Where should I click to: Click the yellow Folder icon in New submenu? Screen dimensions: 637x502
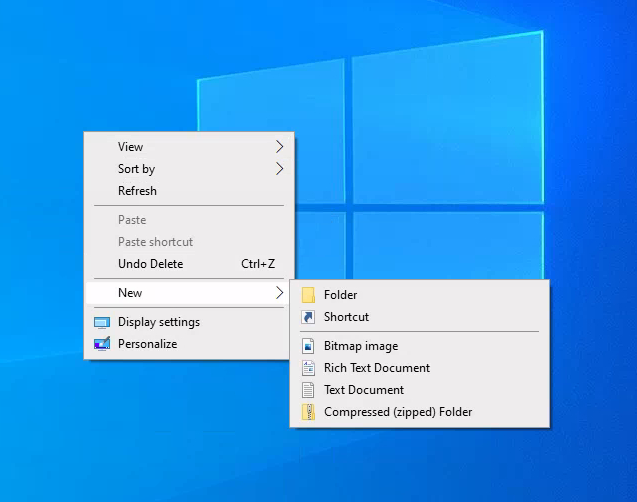point(308,295)
